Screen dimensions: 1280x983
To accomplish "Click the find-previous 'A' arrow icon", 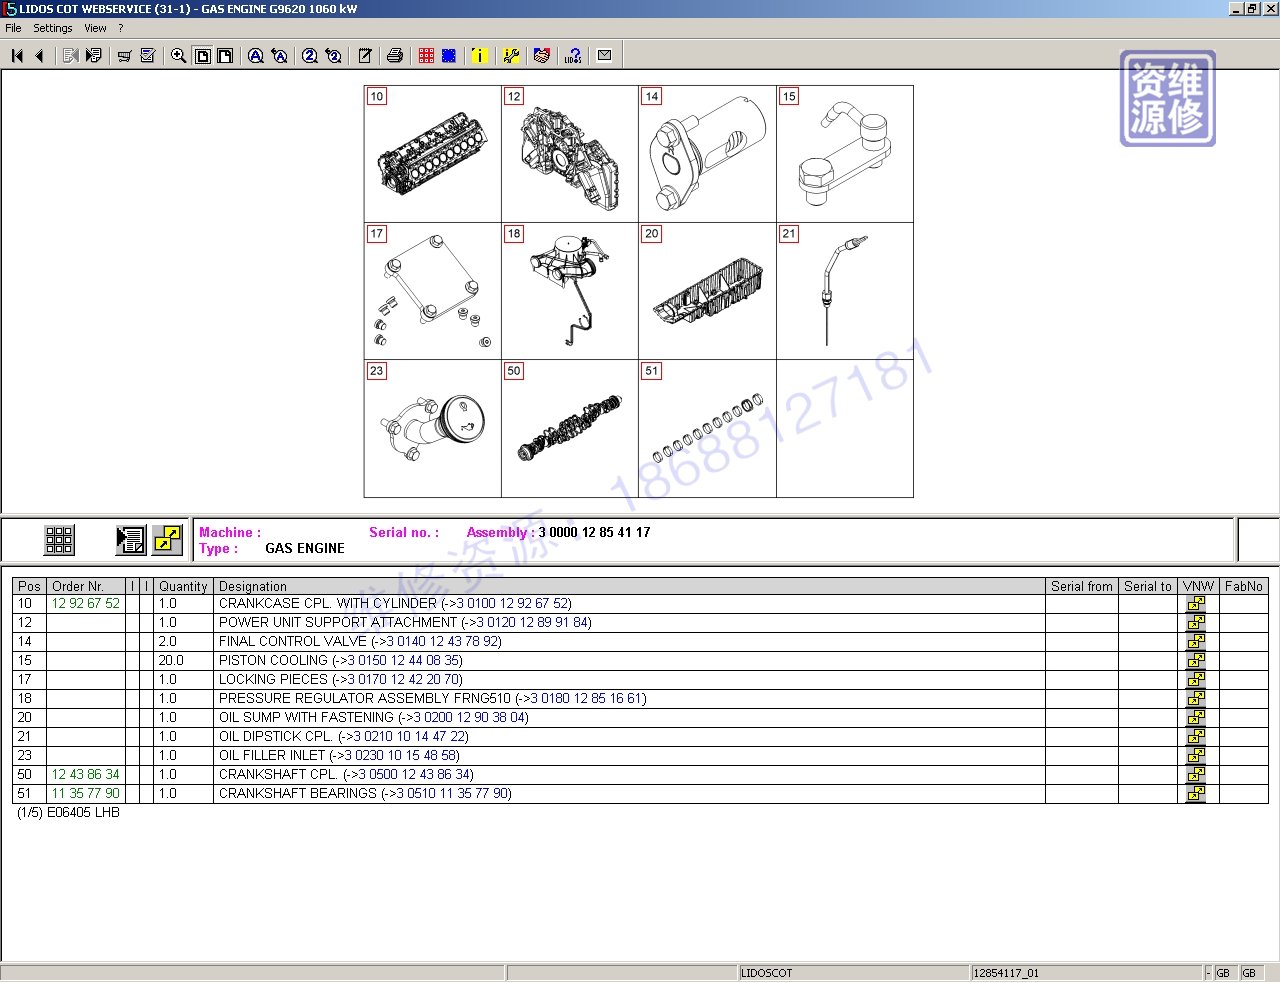I will 279,56.
